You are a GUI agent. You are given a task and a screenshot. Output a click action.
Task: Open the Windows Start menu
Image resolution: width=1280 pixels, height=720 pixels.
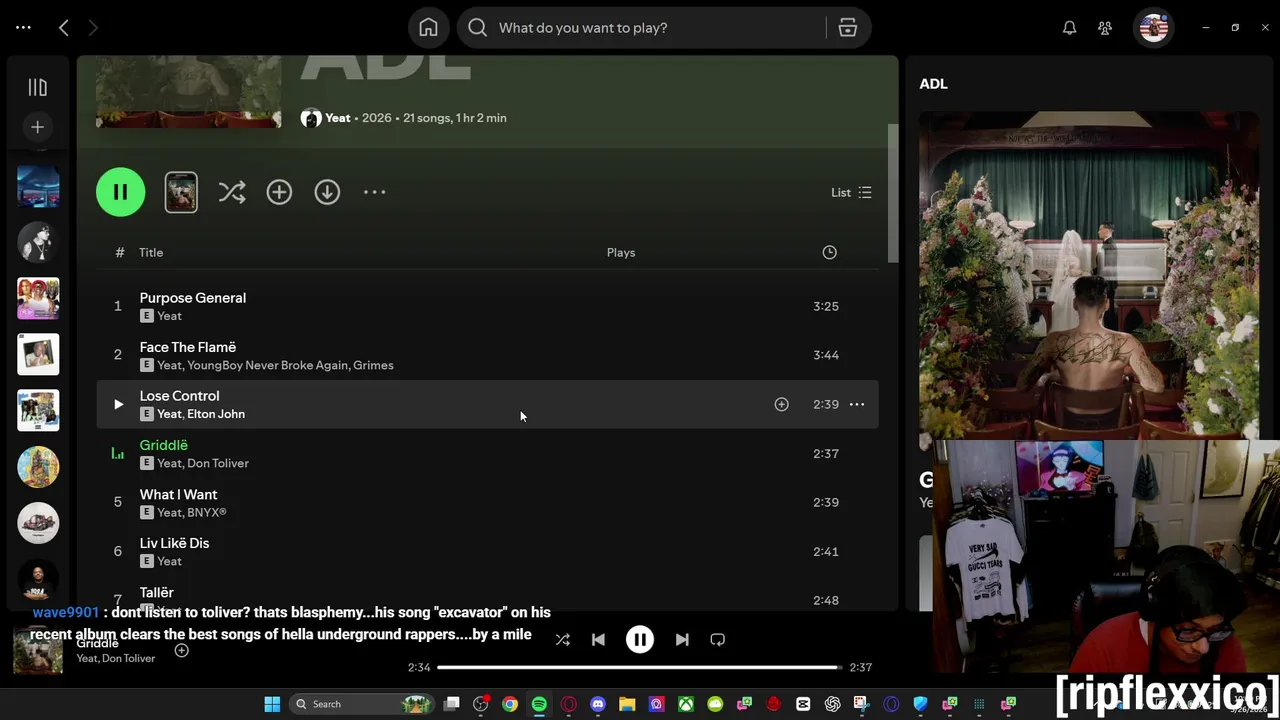tap(272, 704)
